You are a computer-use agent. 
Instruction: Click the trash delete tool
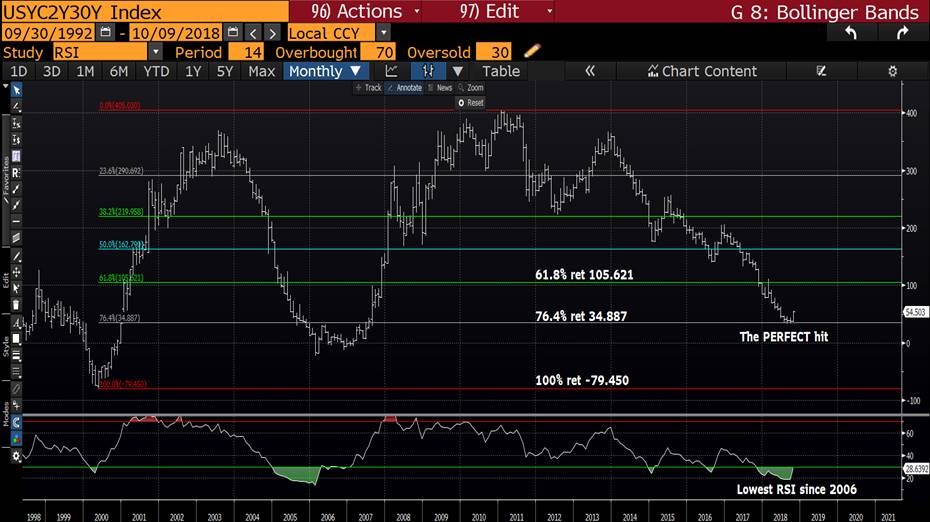(16, 305)
